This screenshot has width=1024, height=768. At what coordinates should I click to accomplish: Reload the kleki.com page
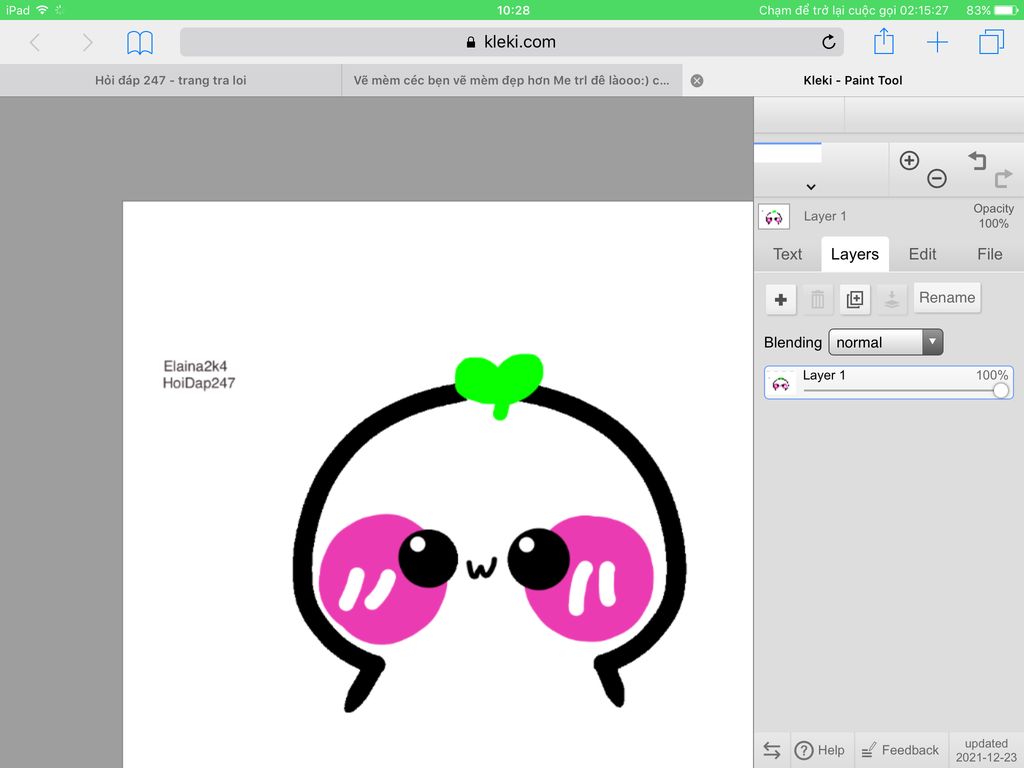(828, 42)
